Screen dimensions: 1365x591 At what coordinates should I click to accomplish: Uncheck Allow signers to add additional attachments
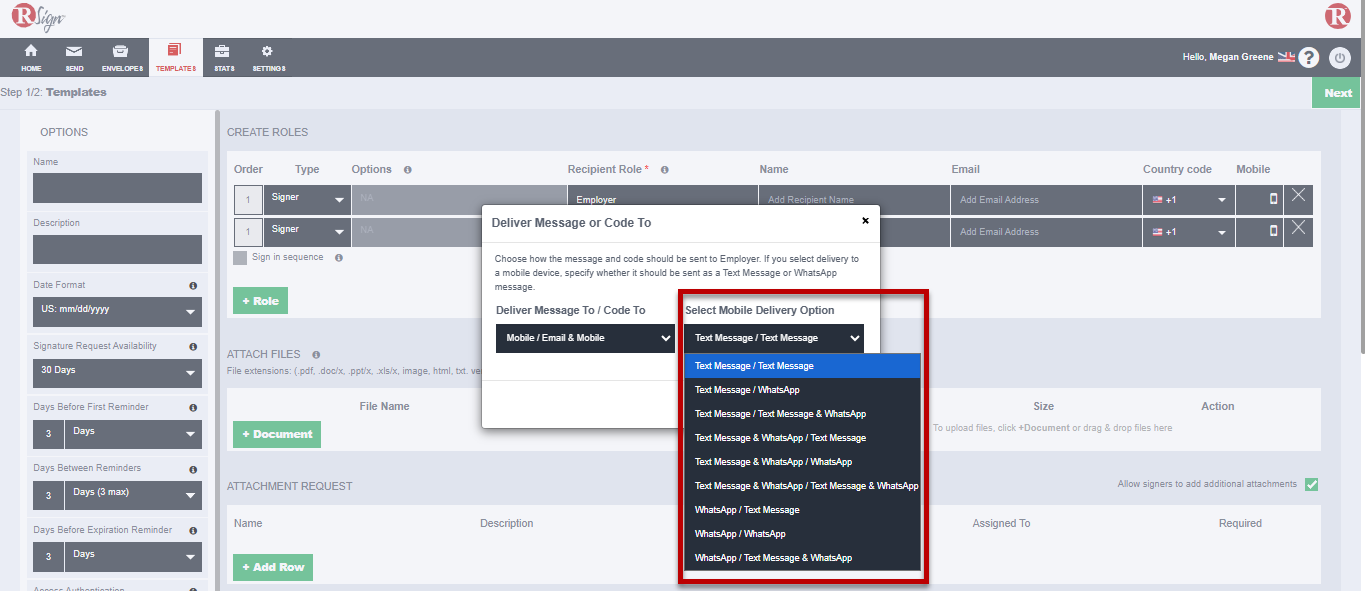tap(1311, 485)
